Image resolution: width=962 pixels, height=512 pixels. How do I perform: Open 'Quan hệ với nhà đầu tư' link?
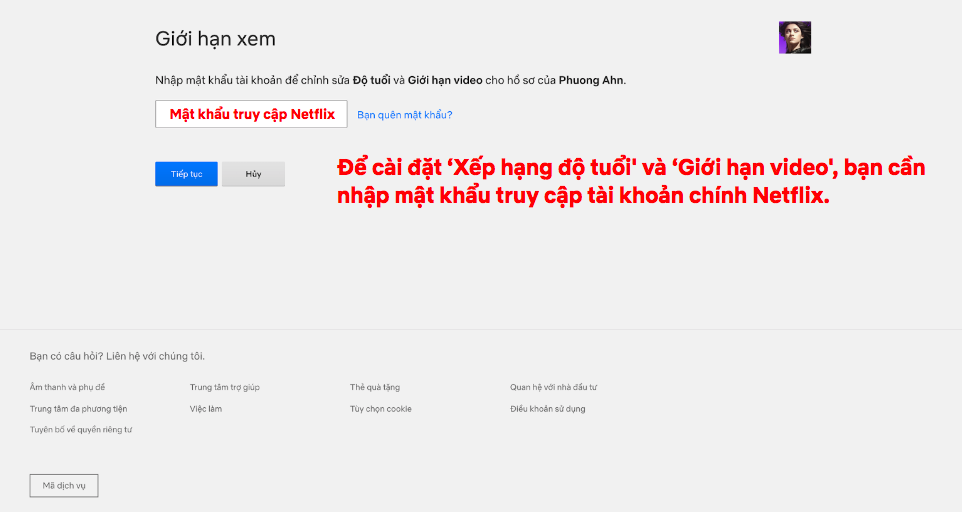click(553, 388)
